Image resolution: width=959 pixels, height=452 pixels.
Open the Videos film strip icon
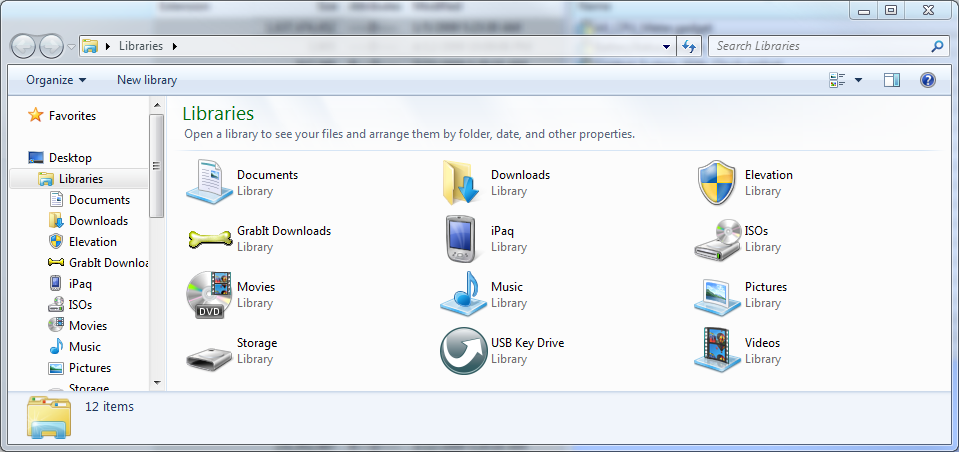(x=716, y=351)
